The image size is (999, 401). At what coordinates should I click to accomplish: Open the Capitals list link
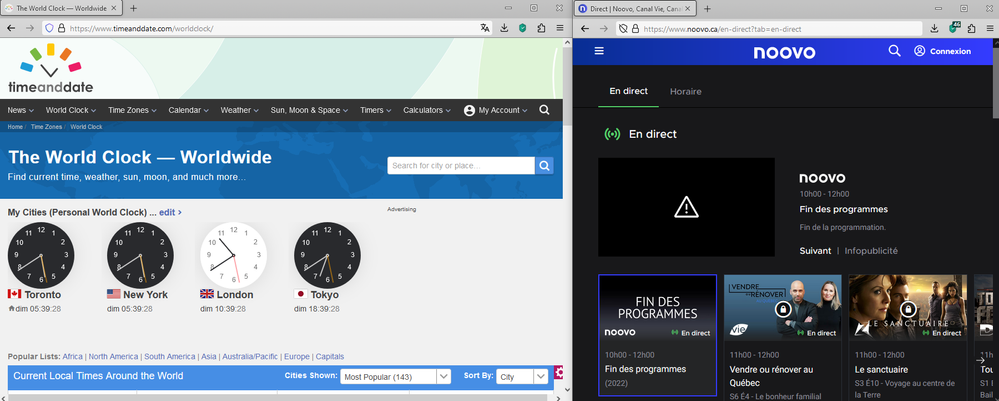coord(329,356)
